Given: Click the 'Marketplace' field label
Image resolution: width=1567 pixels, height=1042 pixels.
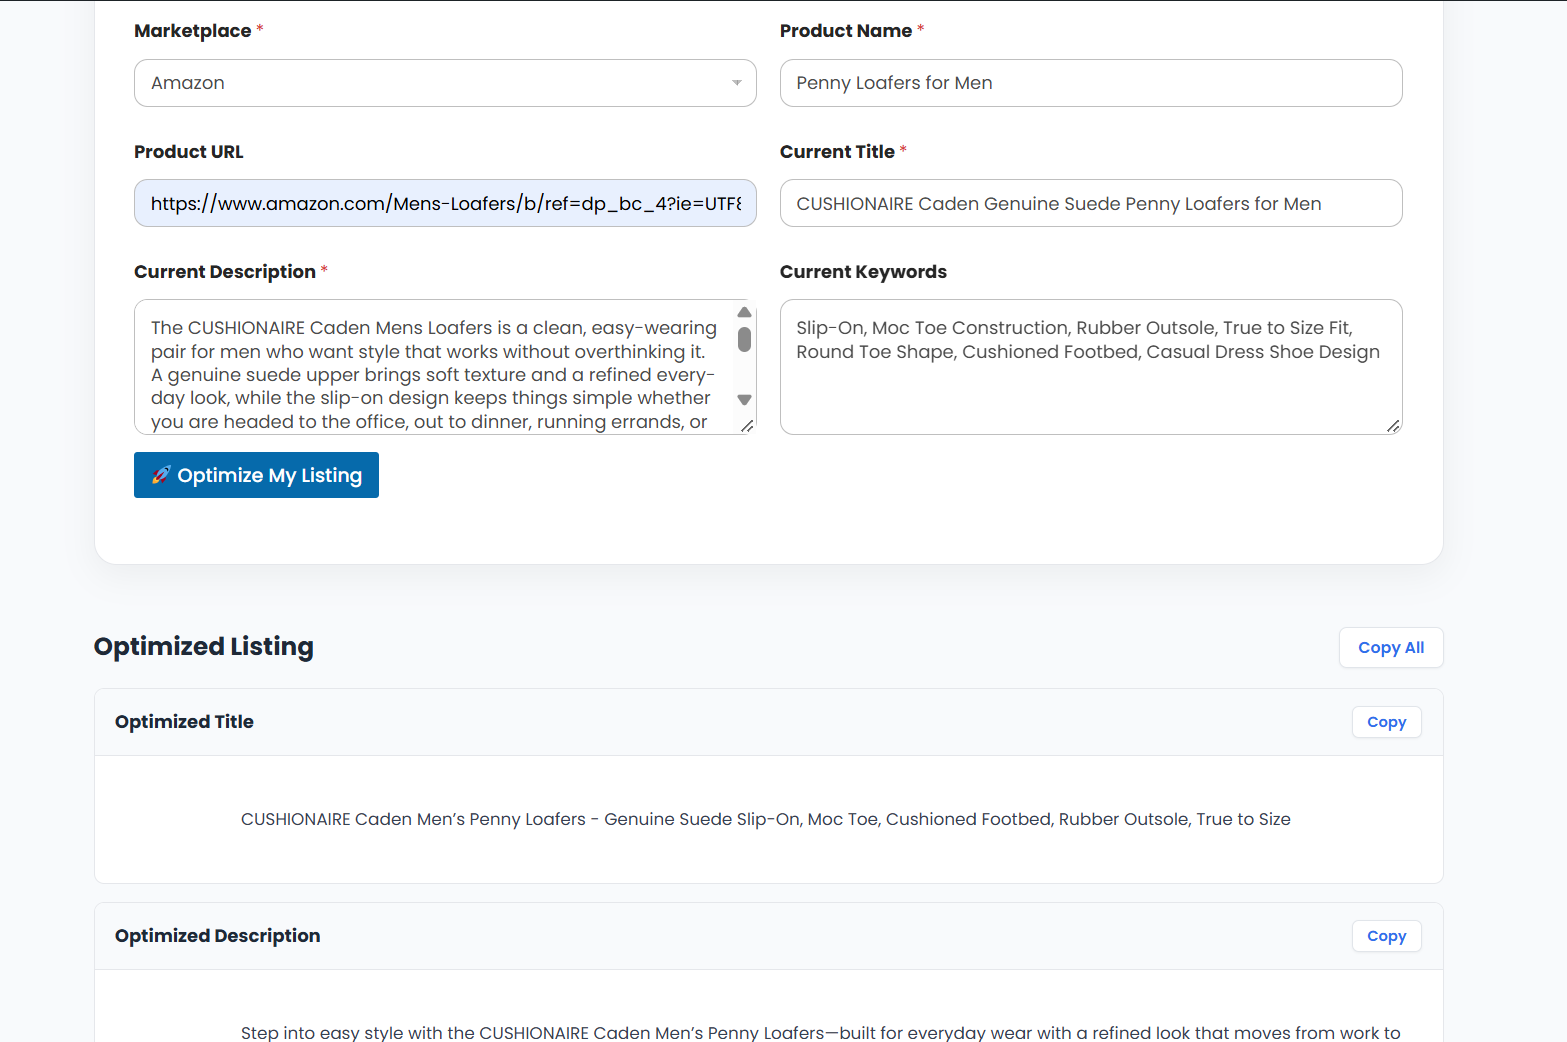Looking at the screenshot, I should [193, 31].
